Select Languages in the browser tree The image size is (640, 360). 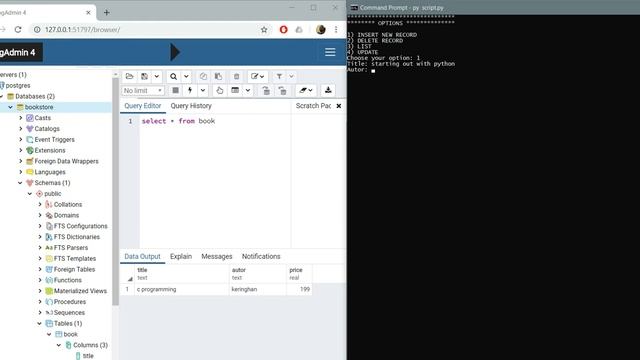coord(50,172)
